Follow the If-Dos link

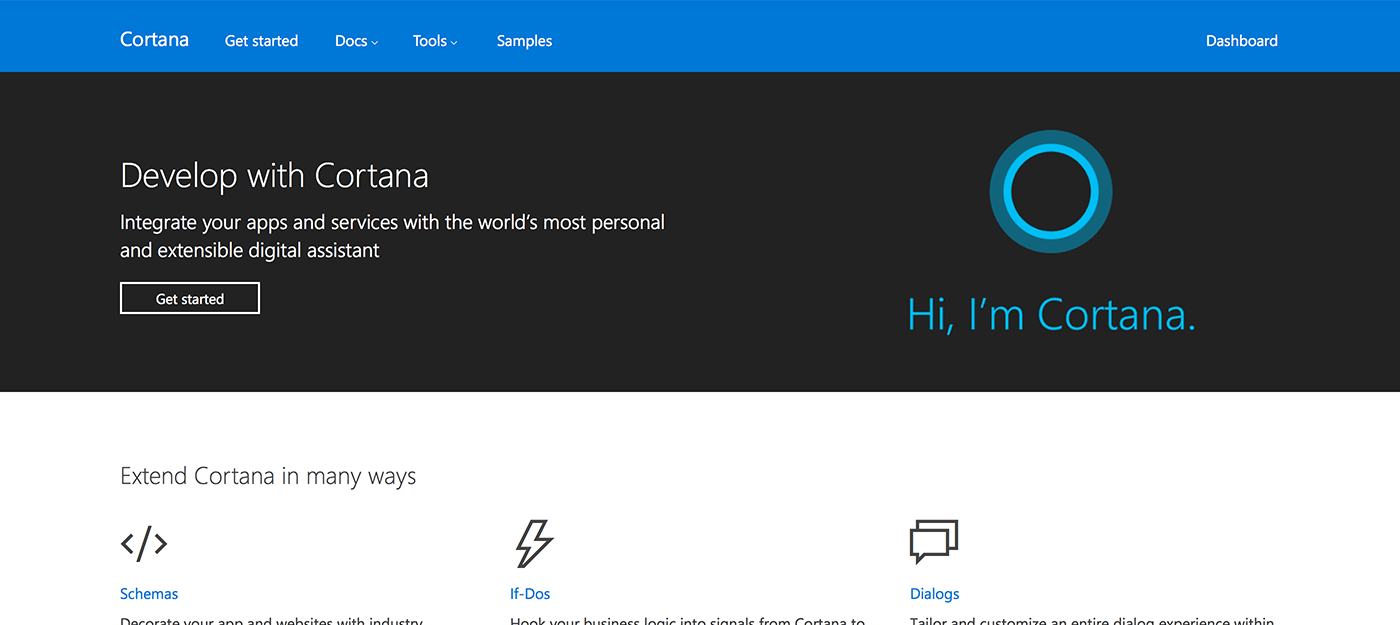pyautogui.click(x=530, y=594)
